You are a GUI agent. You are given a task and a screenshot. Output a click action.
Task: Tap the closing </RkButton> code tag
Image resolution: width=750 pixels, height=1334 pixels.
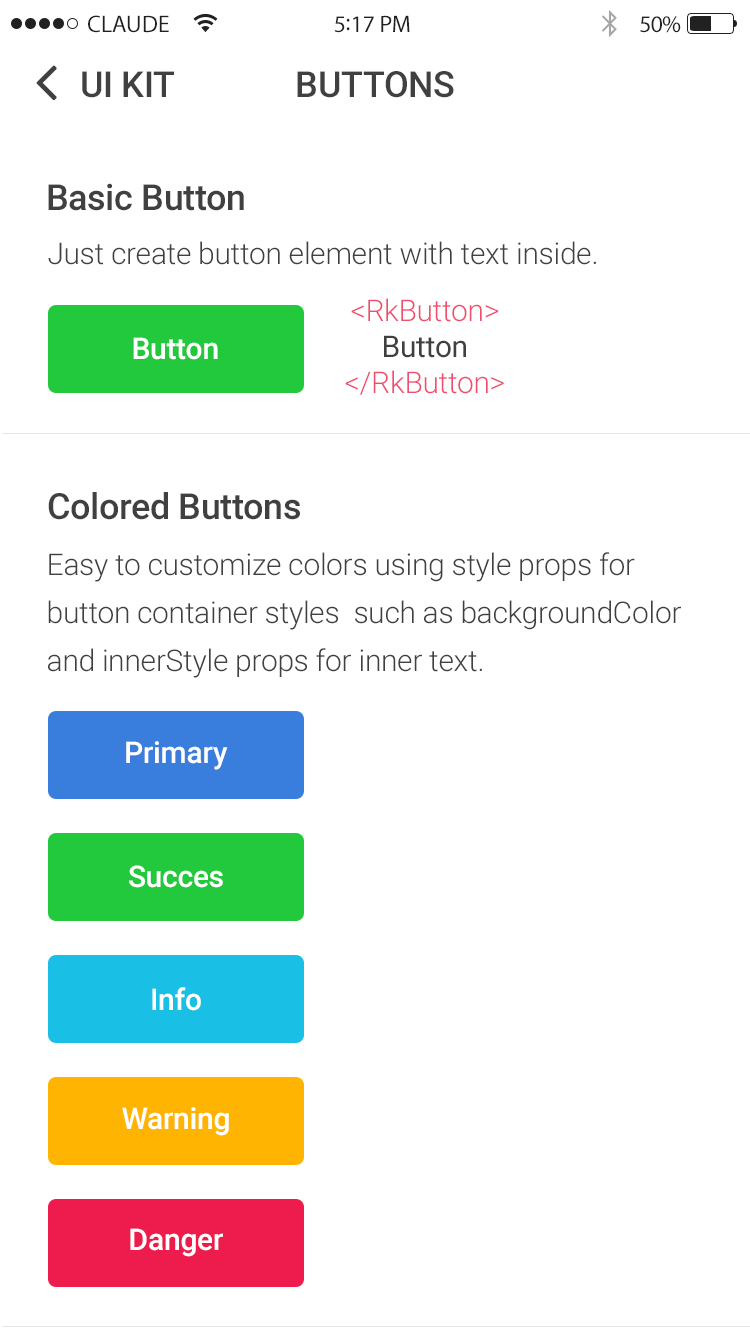point(424,383)
